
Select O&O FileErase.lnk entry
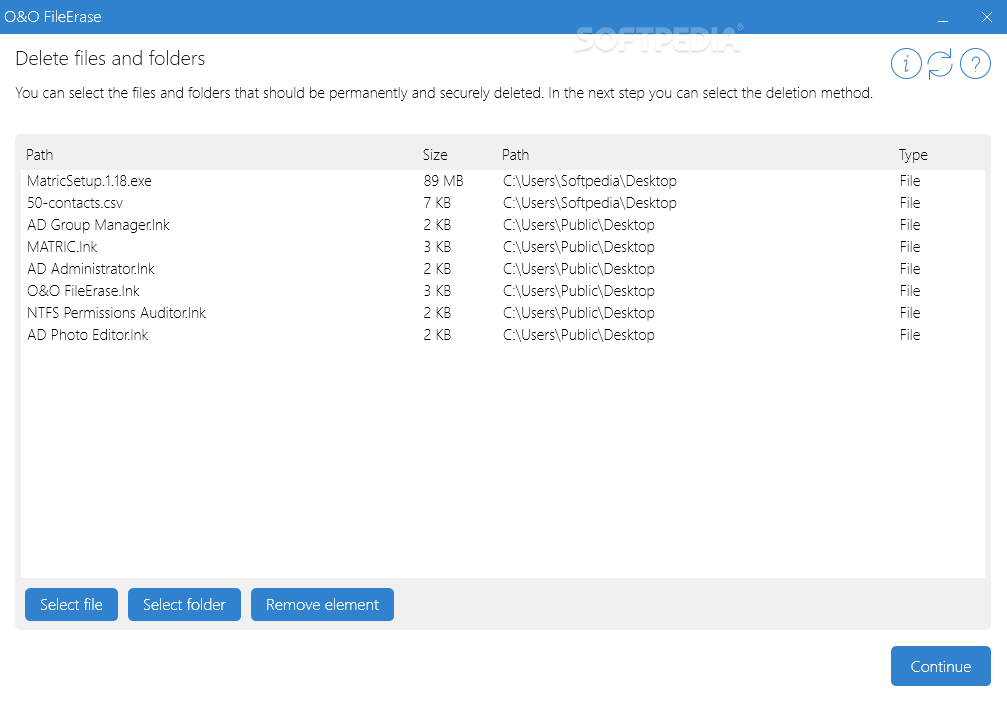point(503,291)
